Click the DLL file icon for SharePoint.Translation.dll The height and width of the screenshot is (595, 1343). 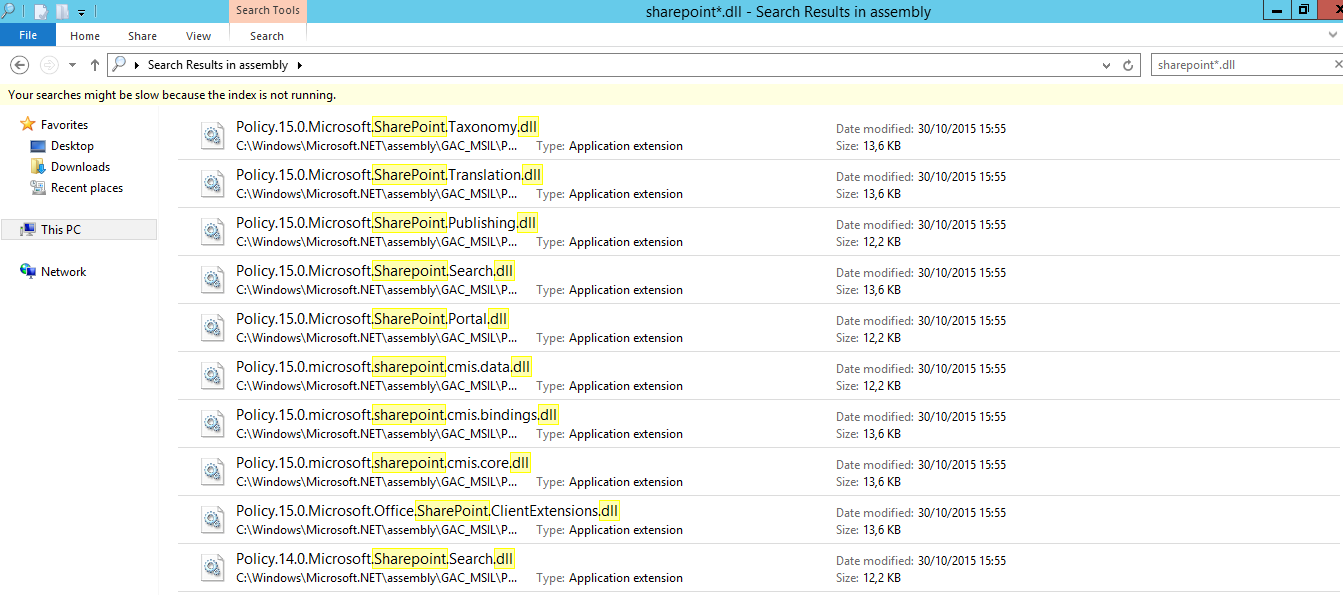click(213, 184)
